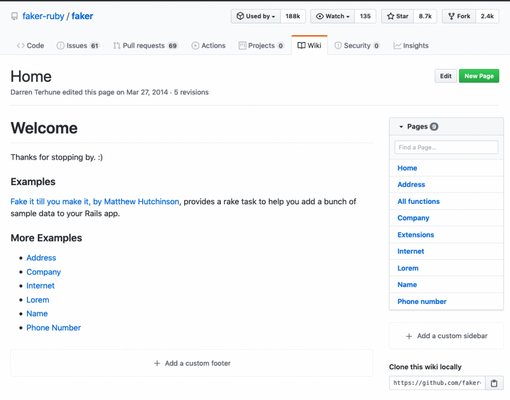Open Extensions in the Pages sidebar
Image resolution: width=510 pixels, height=400 pixels.
tap(416, 235)
